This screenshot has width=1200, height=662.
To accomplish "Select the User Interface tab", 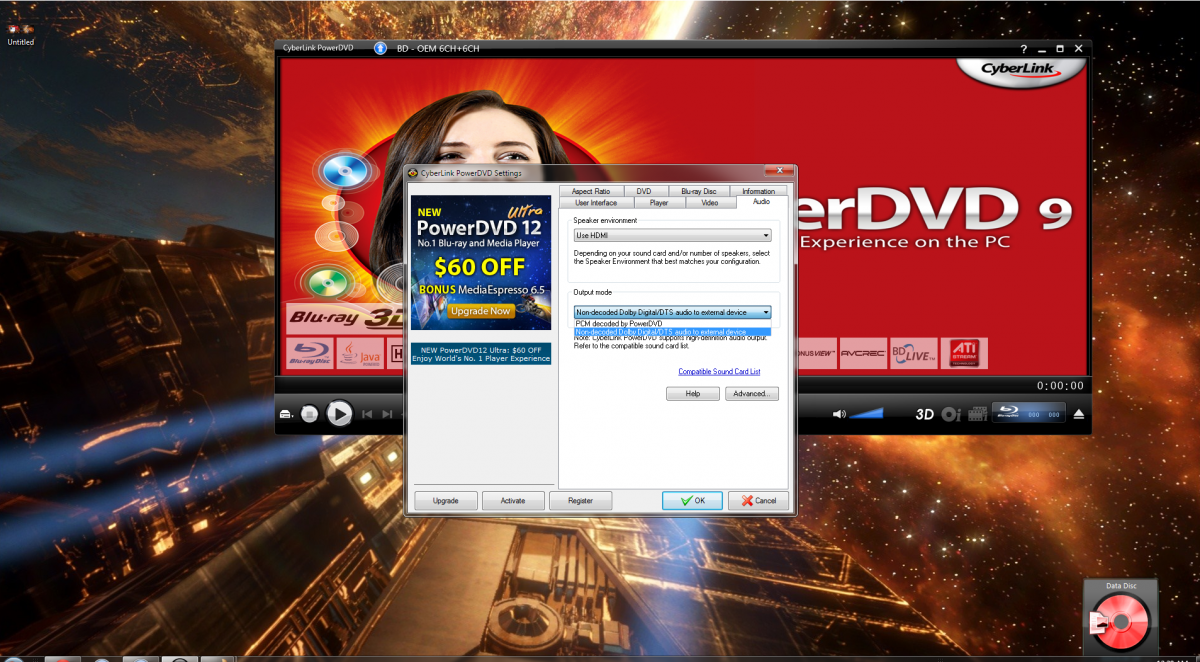I will [x=596, y=202].
